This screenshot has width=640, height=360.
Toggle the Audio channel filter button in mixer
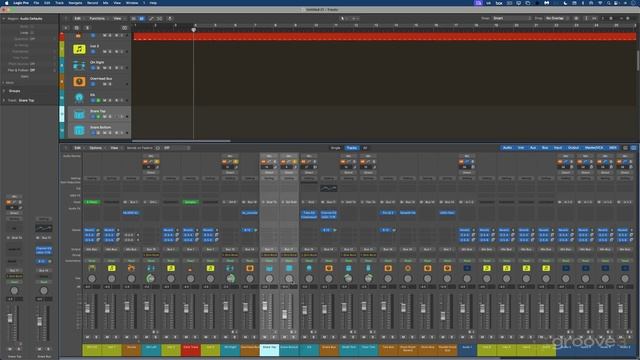click(507, 148)
